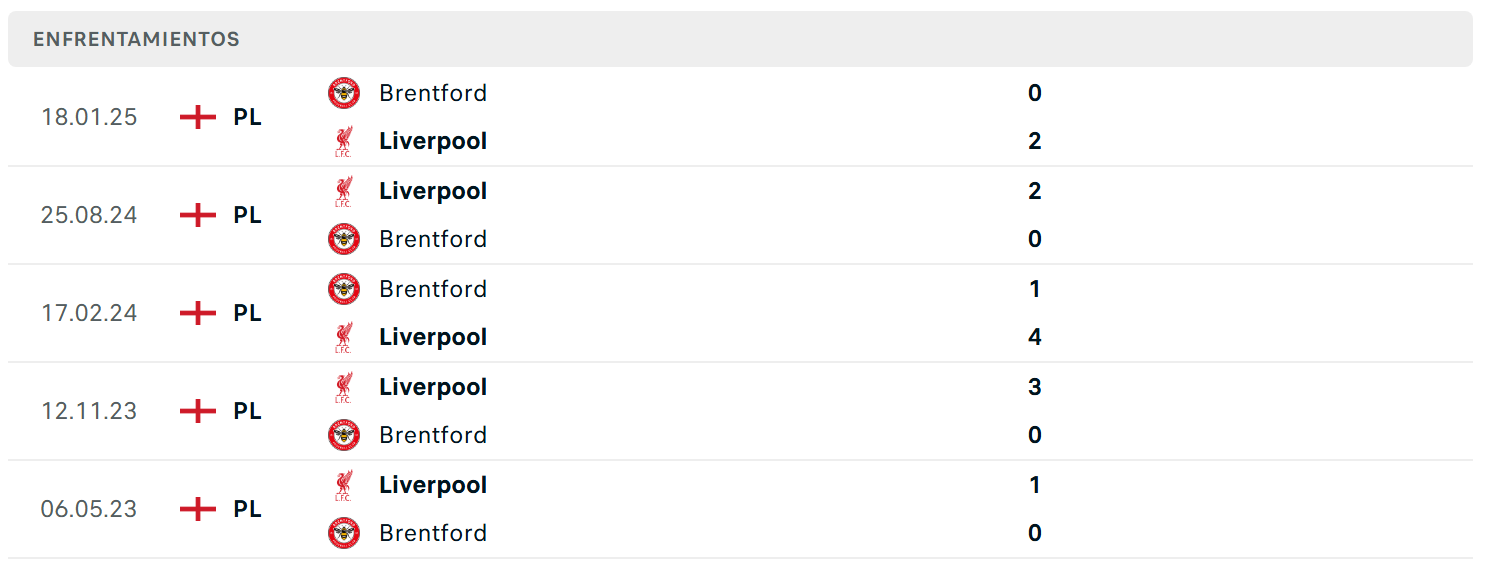
Task: Open the Liverpool team link in 17.02.24 match
Action: (x=433, y=337)
